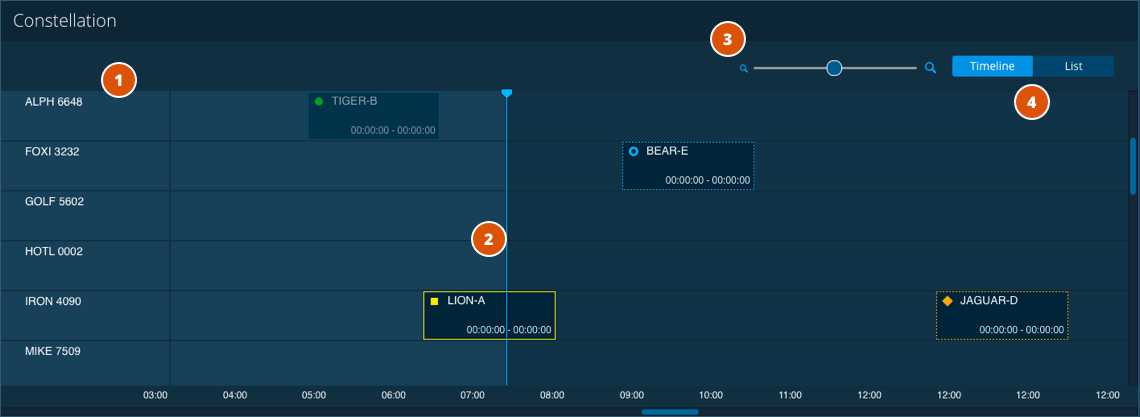Click the FOXI 3232 row label
The height and width of the screenshot is (417, 1140).
click(x=52, y=152)
